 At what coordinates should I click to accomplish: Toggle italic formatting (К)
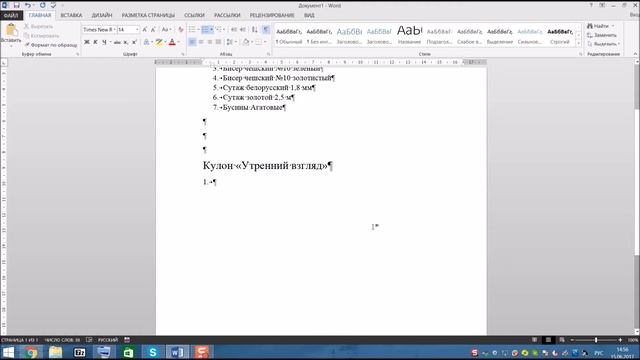[x=96, y=42]
